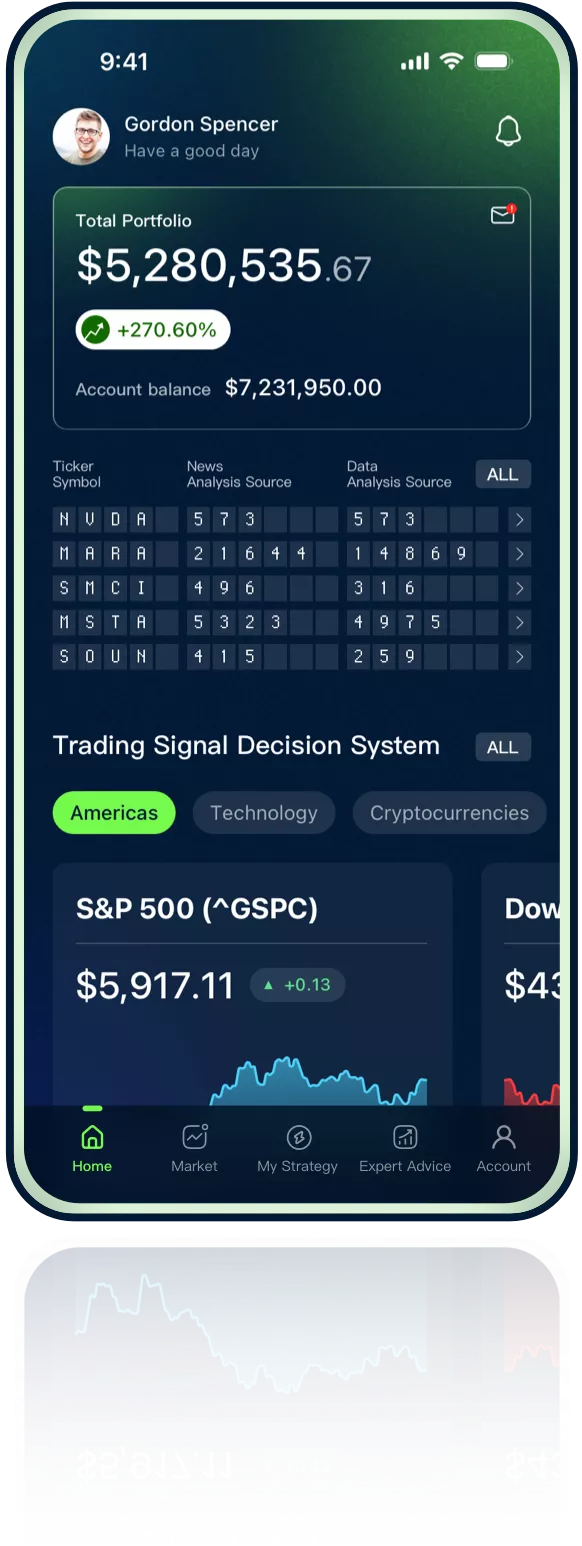Tap the +270.60% gain badge
582x1546 pixels.
(x=153, y=330)
